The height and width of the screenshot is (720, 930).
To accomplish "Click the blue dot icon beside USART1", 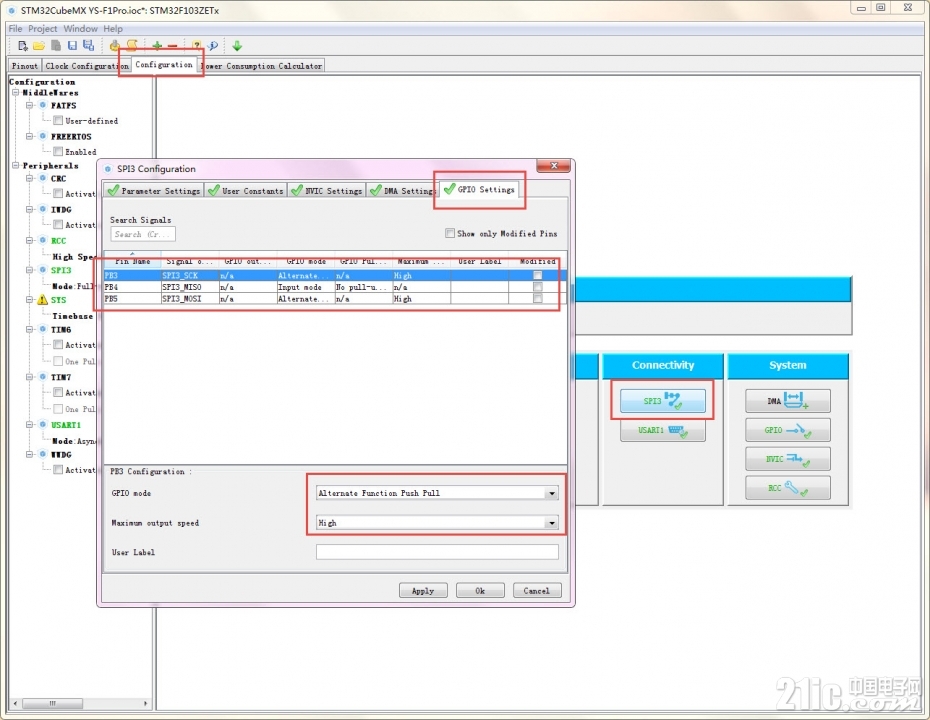I will point(43,425).
